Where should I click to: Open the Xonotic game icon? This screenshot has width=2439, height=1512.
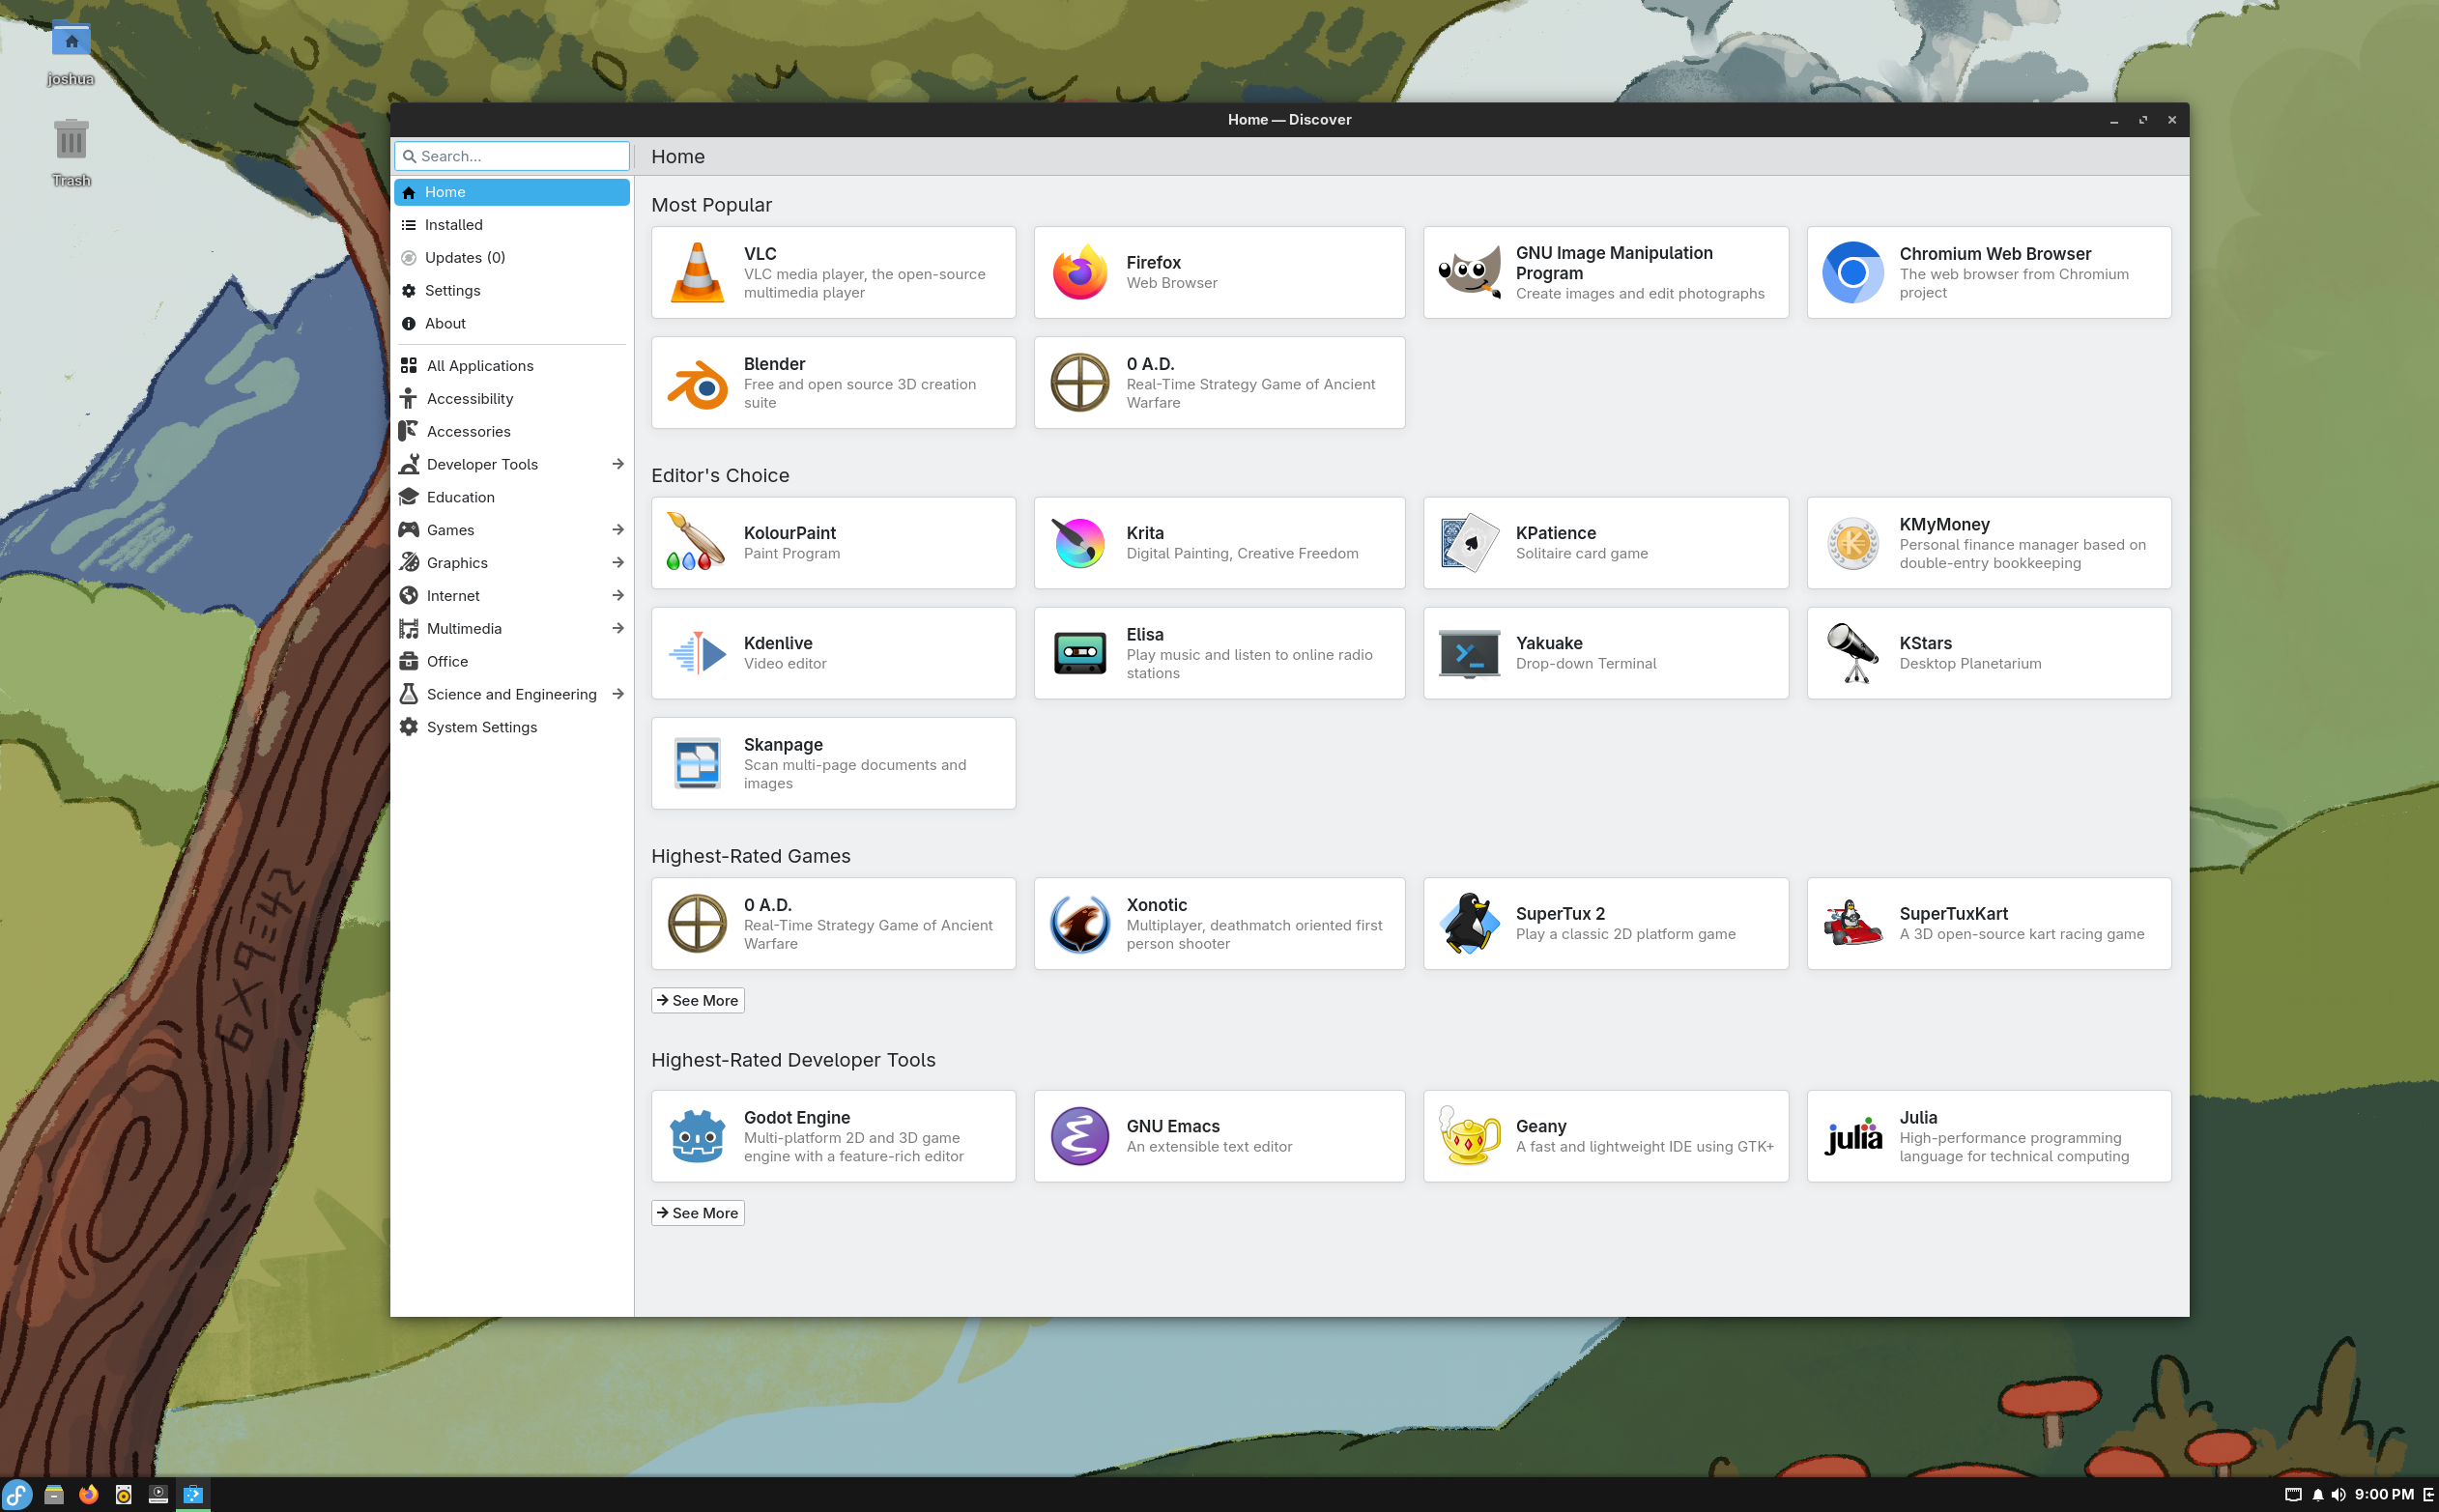point(1079,923)
